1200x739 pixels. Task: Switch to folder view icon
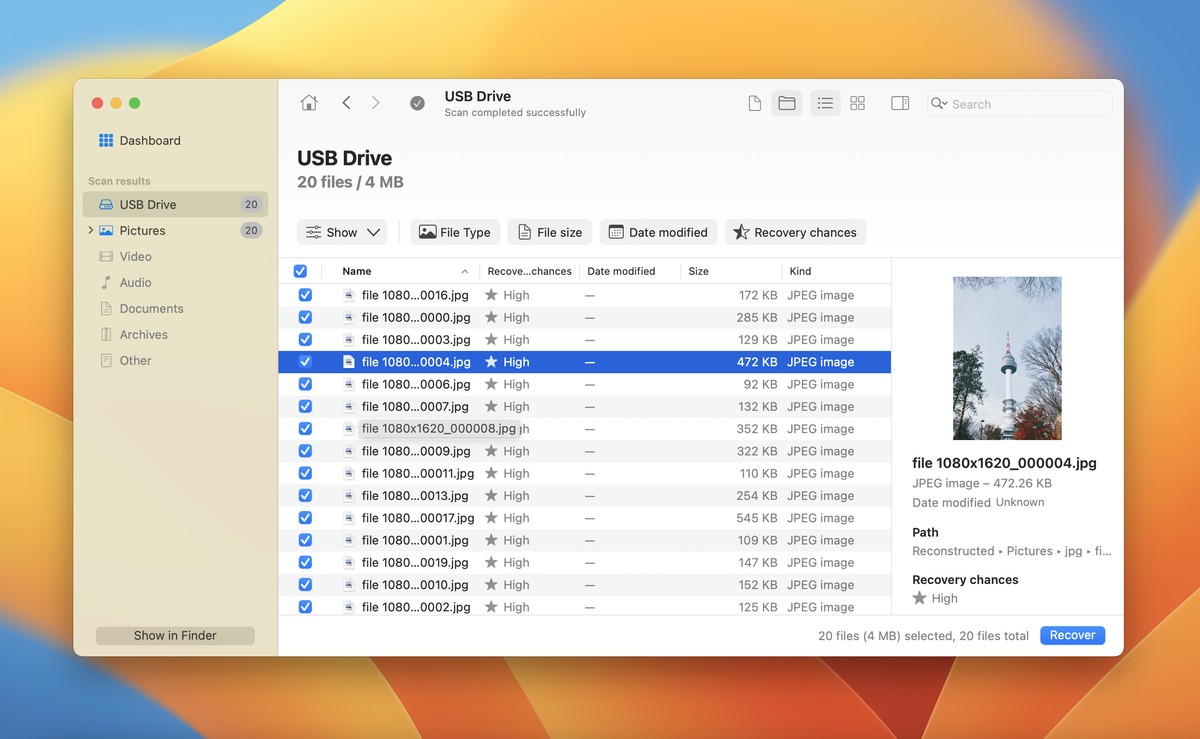click(787, 103)
